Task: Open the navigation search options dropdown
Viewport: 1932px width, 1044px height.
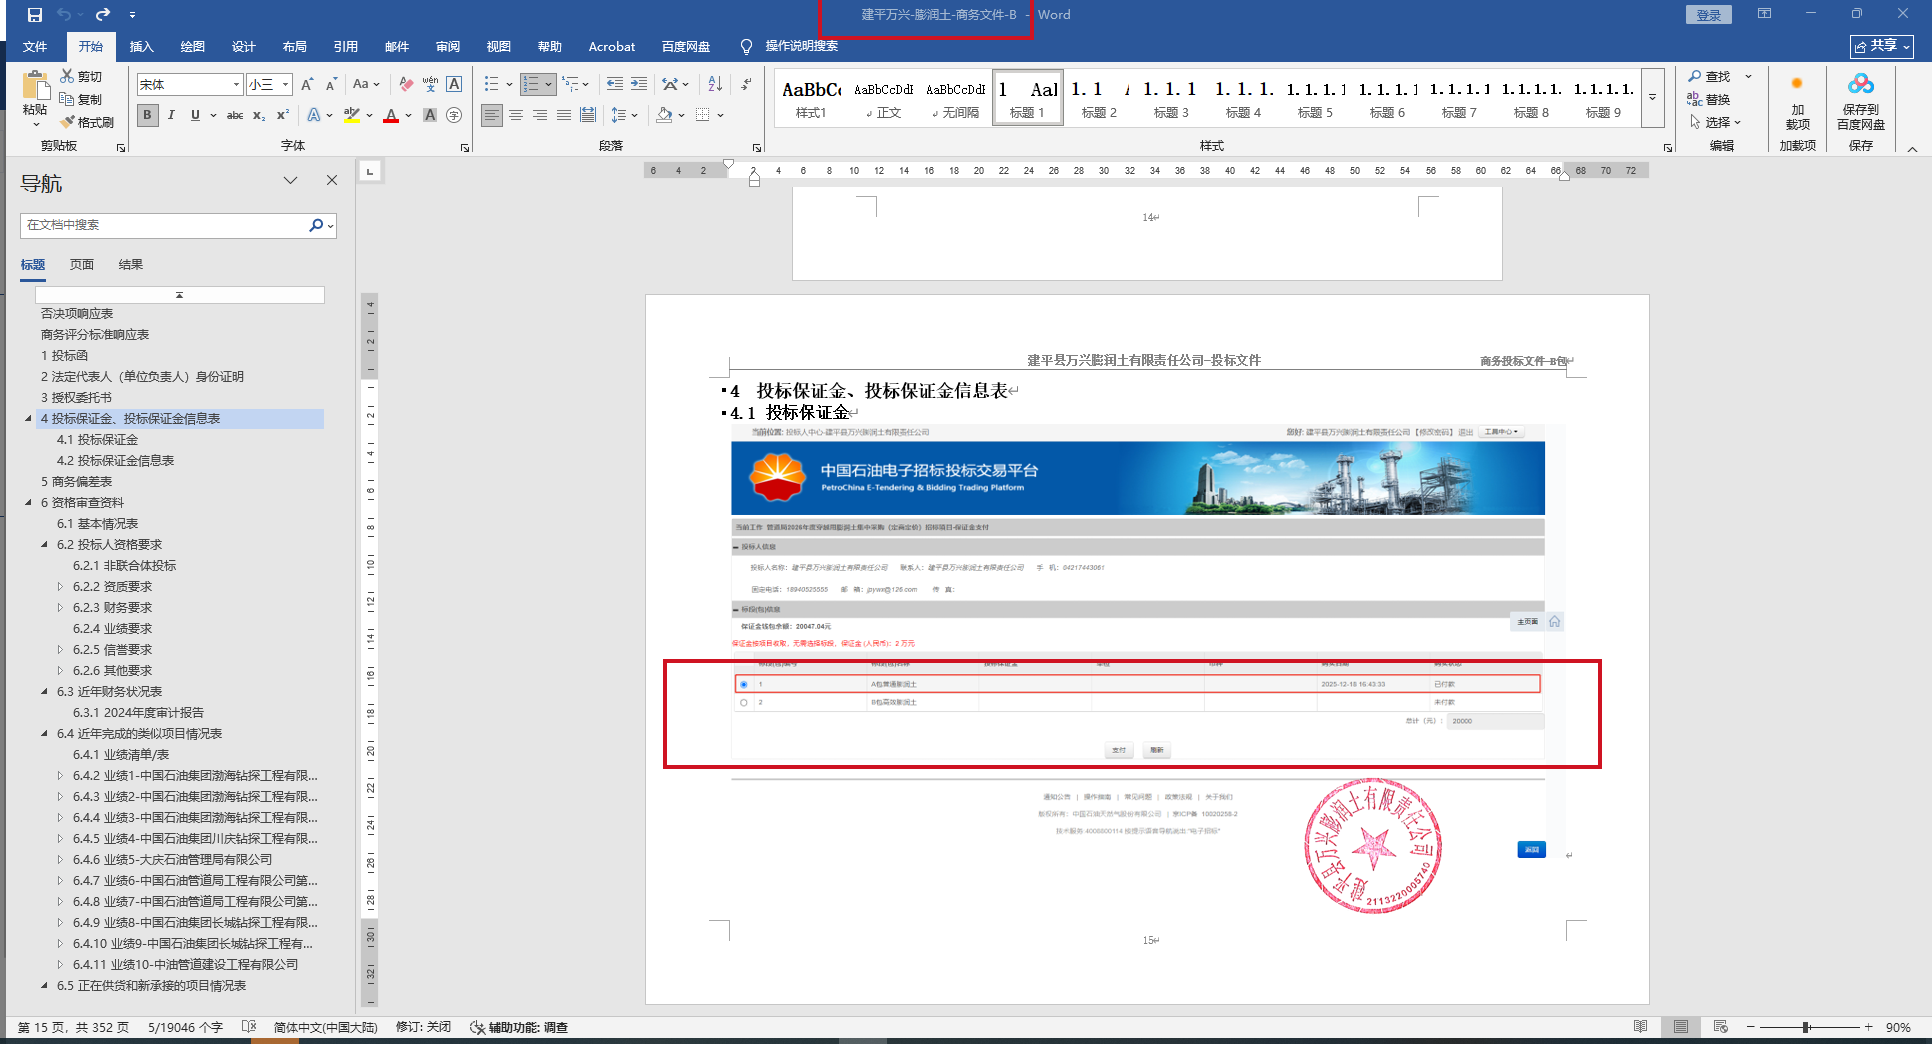Action: [x=330, y=226]
